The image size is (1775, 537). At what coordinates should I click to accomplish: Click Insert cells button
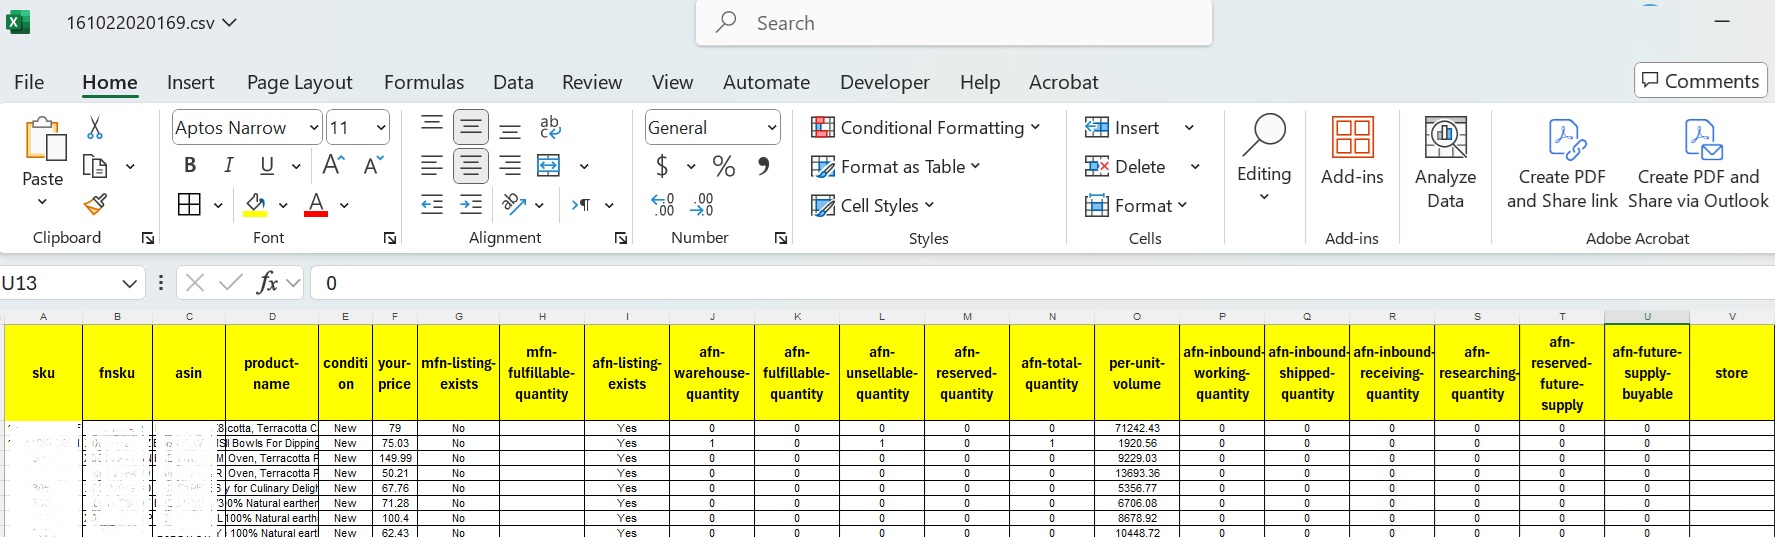coord(1122,128)
